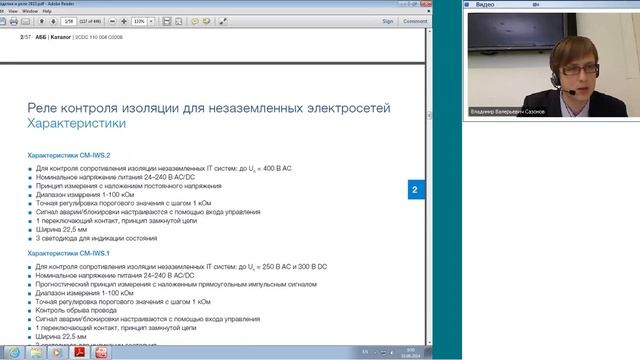Image resolution: width=640 pixels, height=360 pixels.
Task: Click the taskbar clock
Action: (411, 353)
